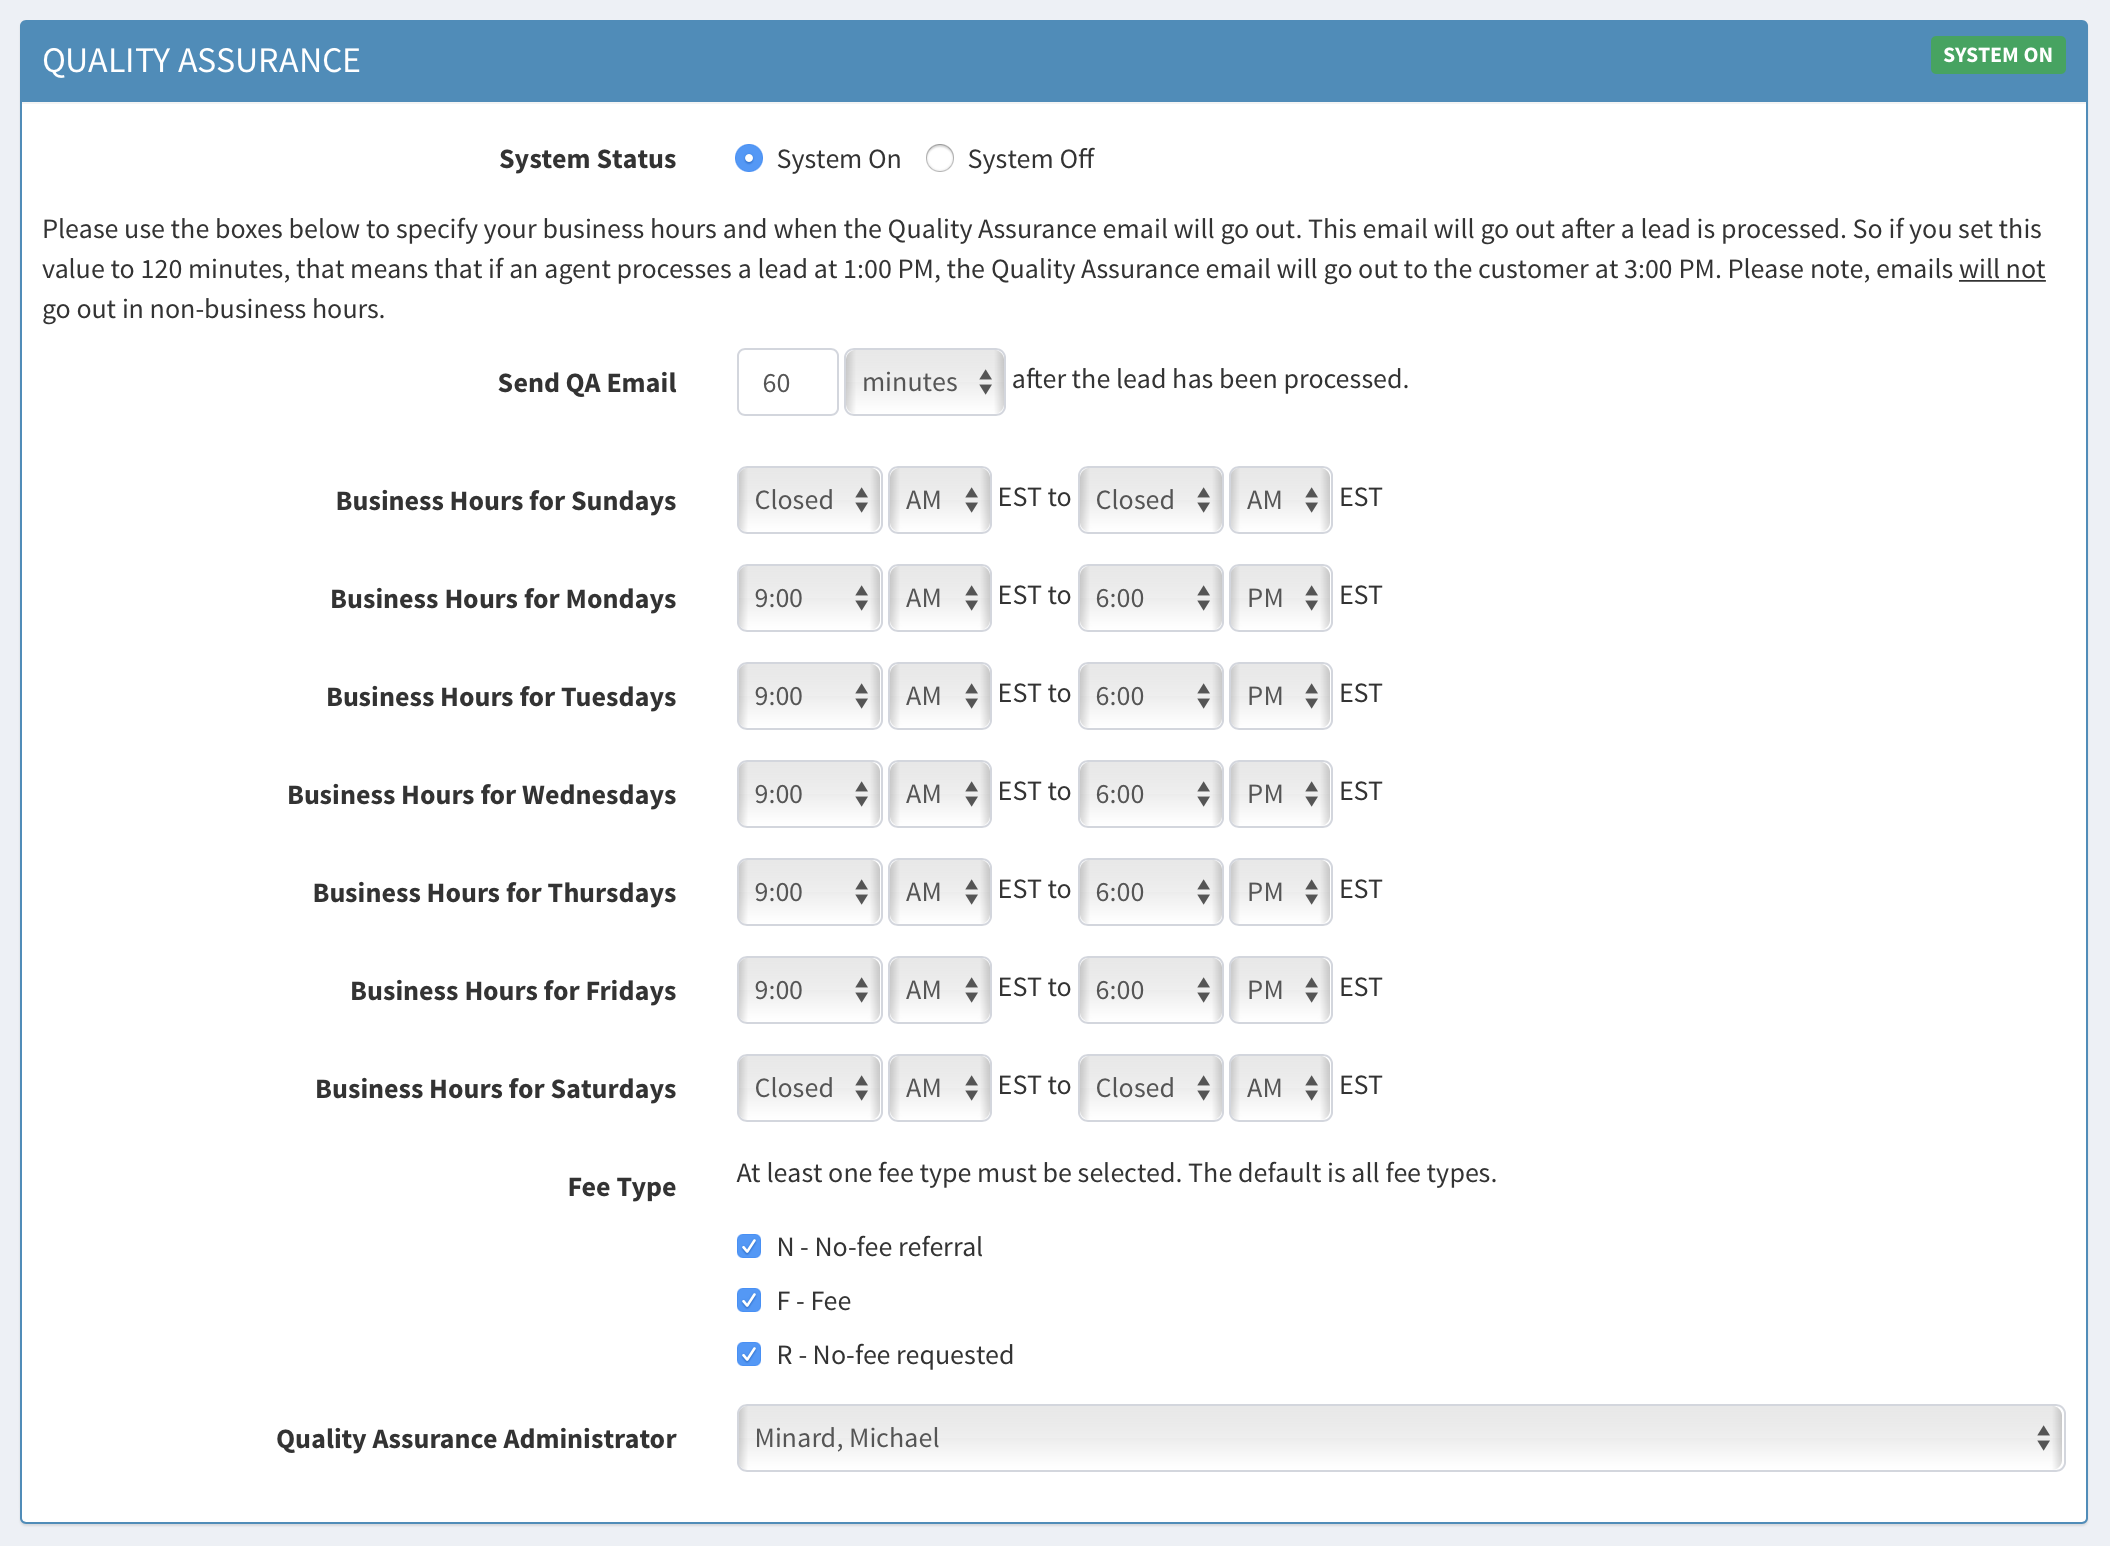Select the System Off radio button
2110x1546 pixels.
[x=940, y=158]
